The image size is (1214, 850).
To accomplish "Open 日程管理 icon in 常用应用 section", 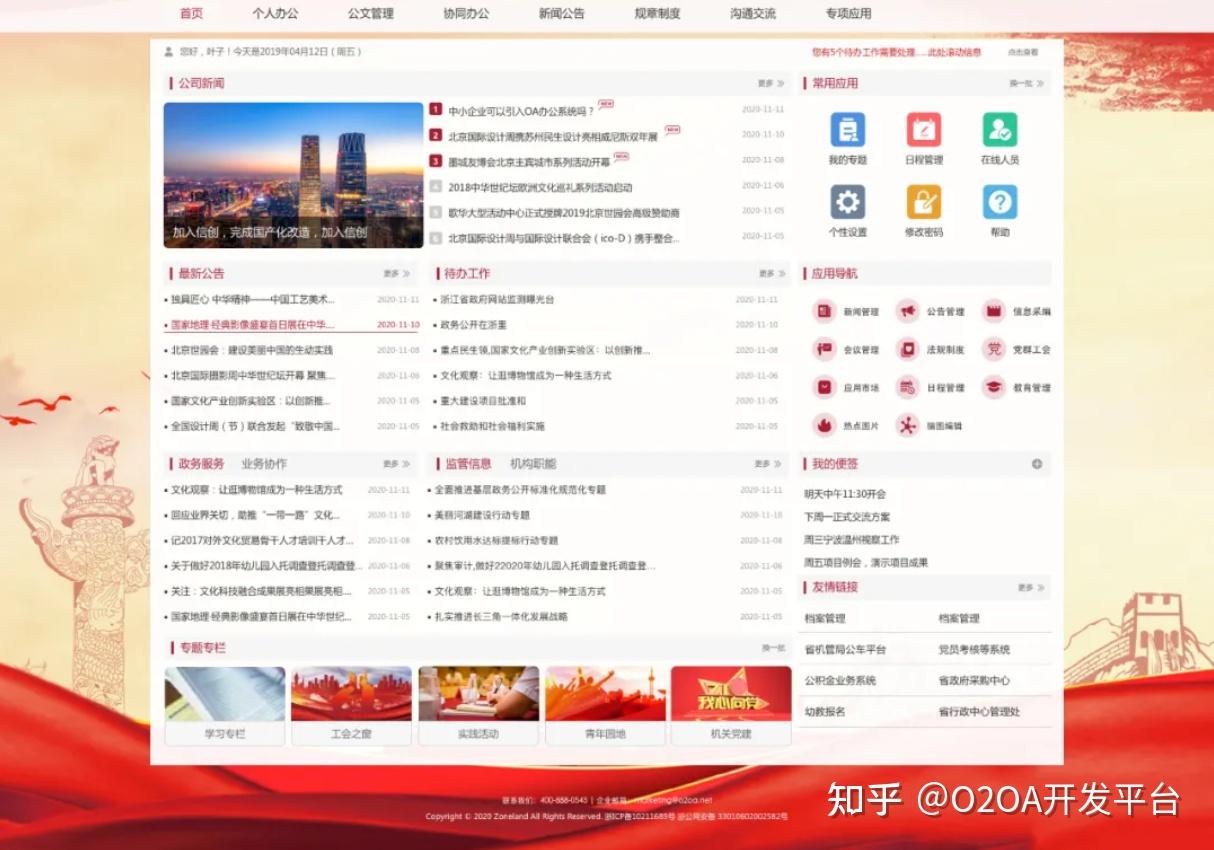I will [923, 130].
